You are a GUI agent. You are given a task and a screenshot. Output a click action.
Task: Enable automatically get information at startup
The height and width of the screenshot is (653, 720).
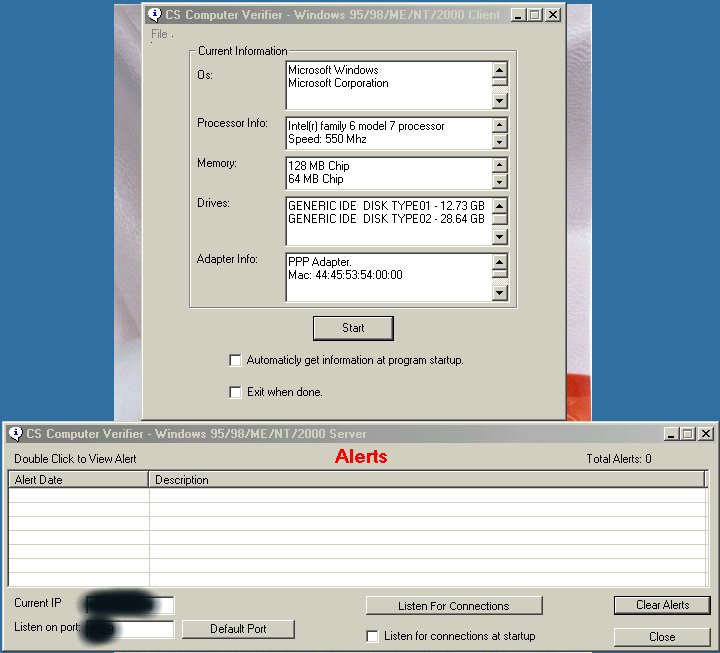pyautogui.click(x=236, y=360)
